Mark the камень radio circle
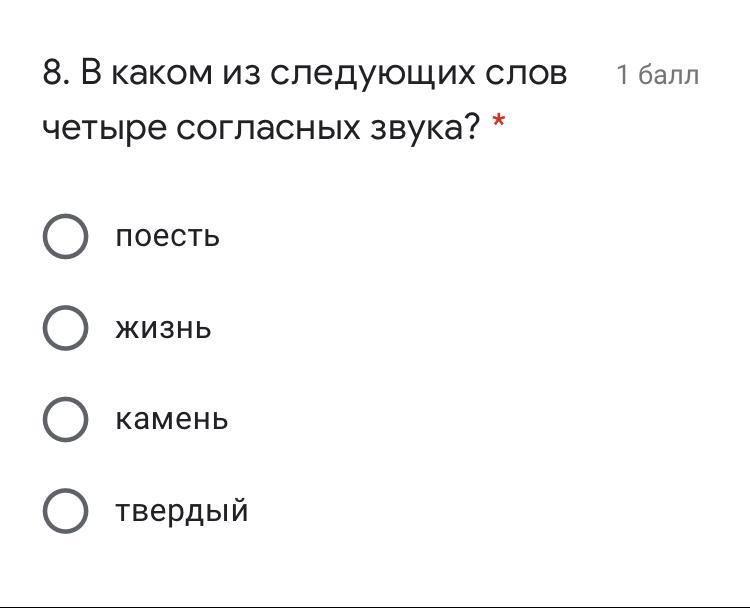Image resolution: width=750 pixels, height=608 pixels. [66, 419]
